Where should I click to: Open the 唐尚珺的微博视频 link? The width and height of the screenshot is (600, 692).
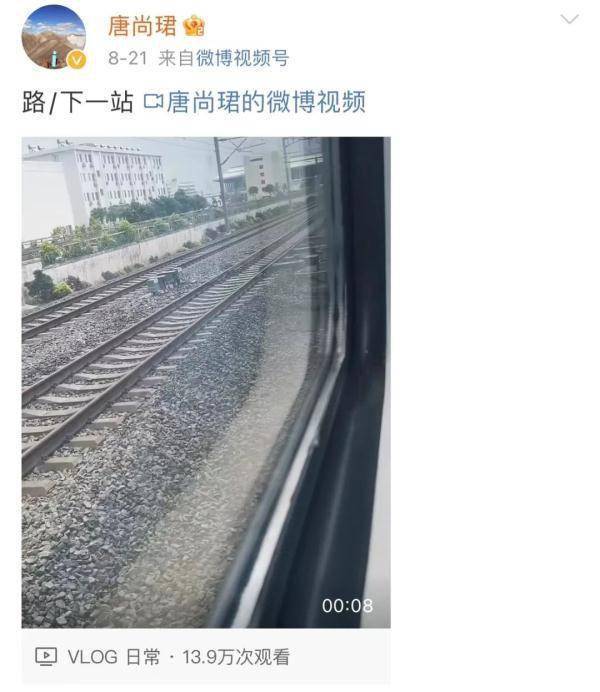[x=266, y=102]
